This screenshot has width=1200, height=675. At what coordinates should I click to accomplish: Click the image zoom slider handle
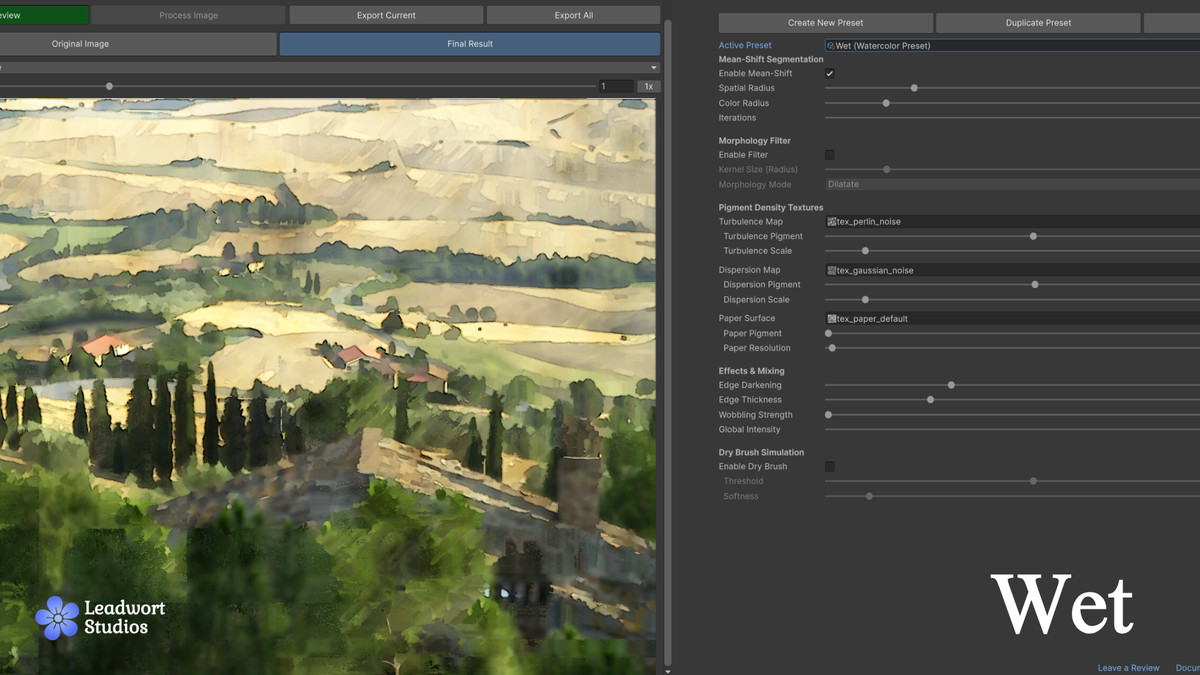tap(109, 87)
